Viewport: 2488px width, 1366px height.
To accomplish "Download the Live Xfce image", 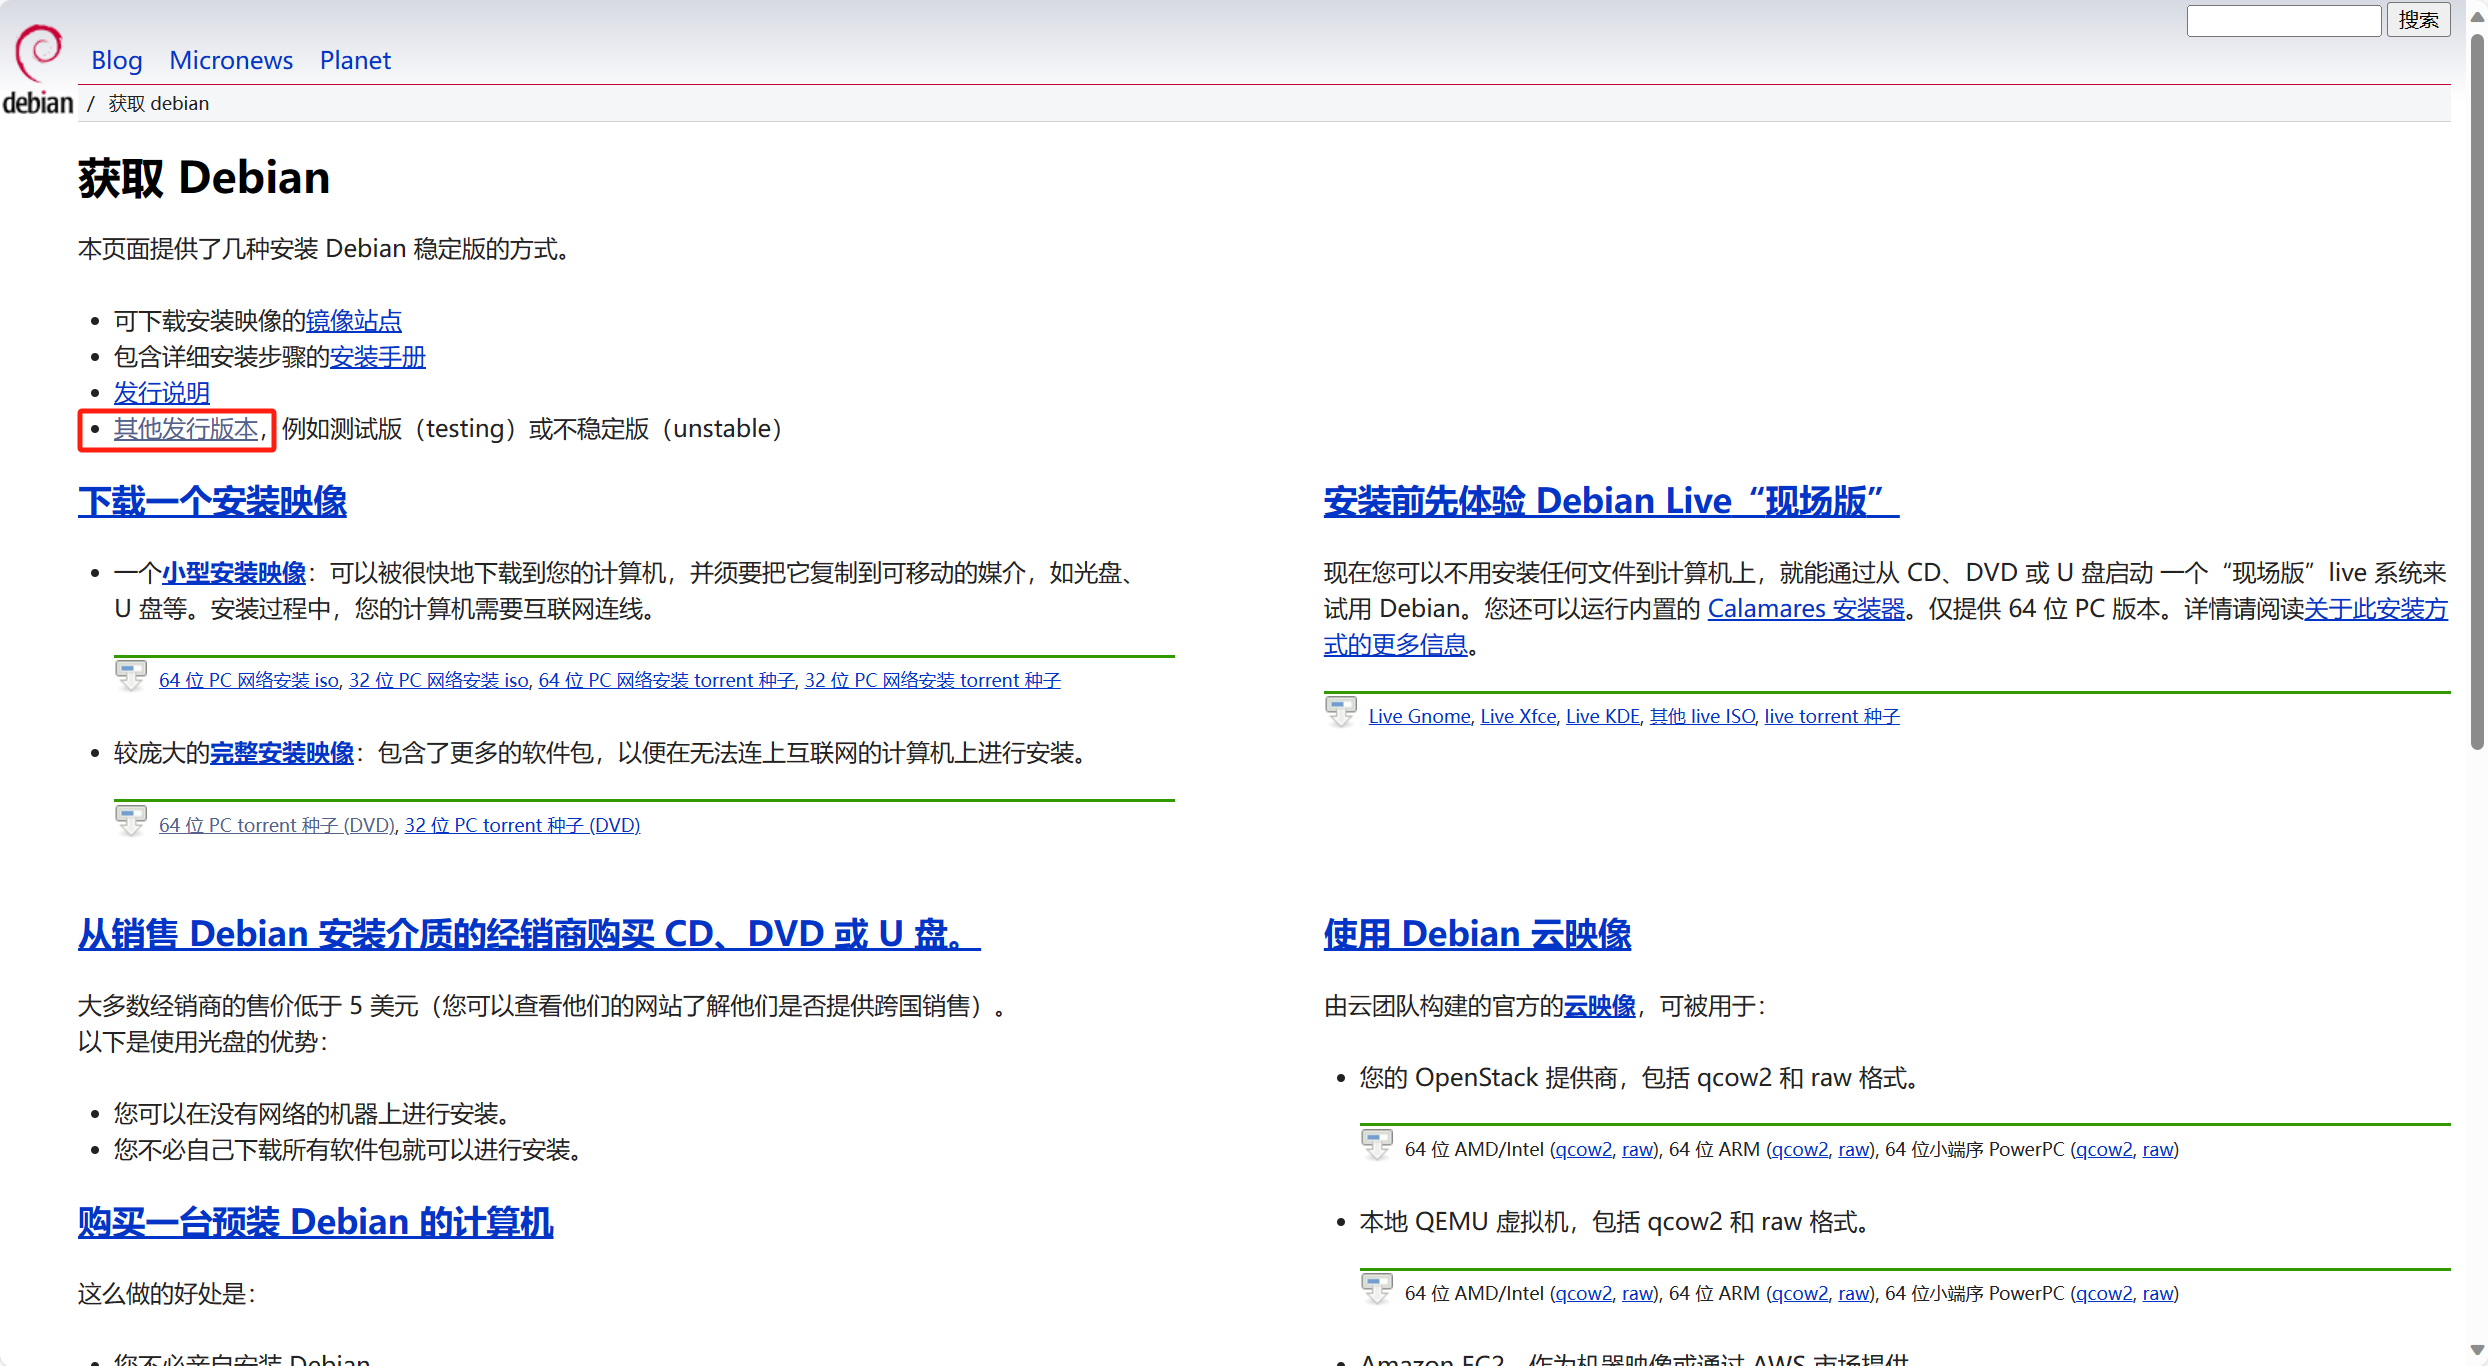I will click(x=1518, y=716).
